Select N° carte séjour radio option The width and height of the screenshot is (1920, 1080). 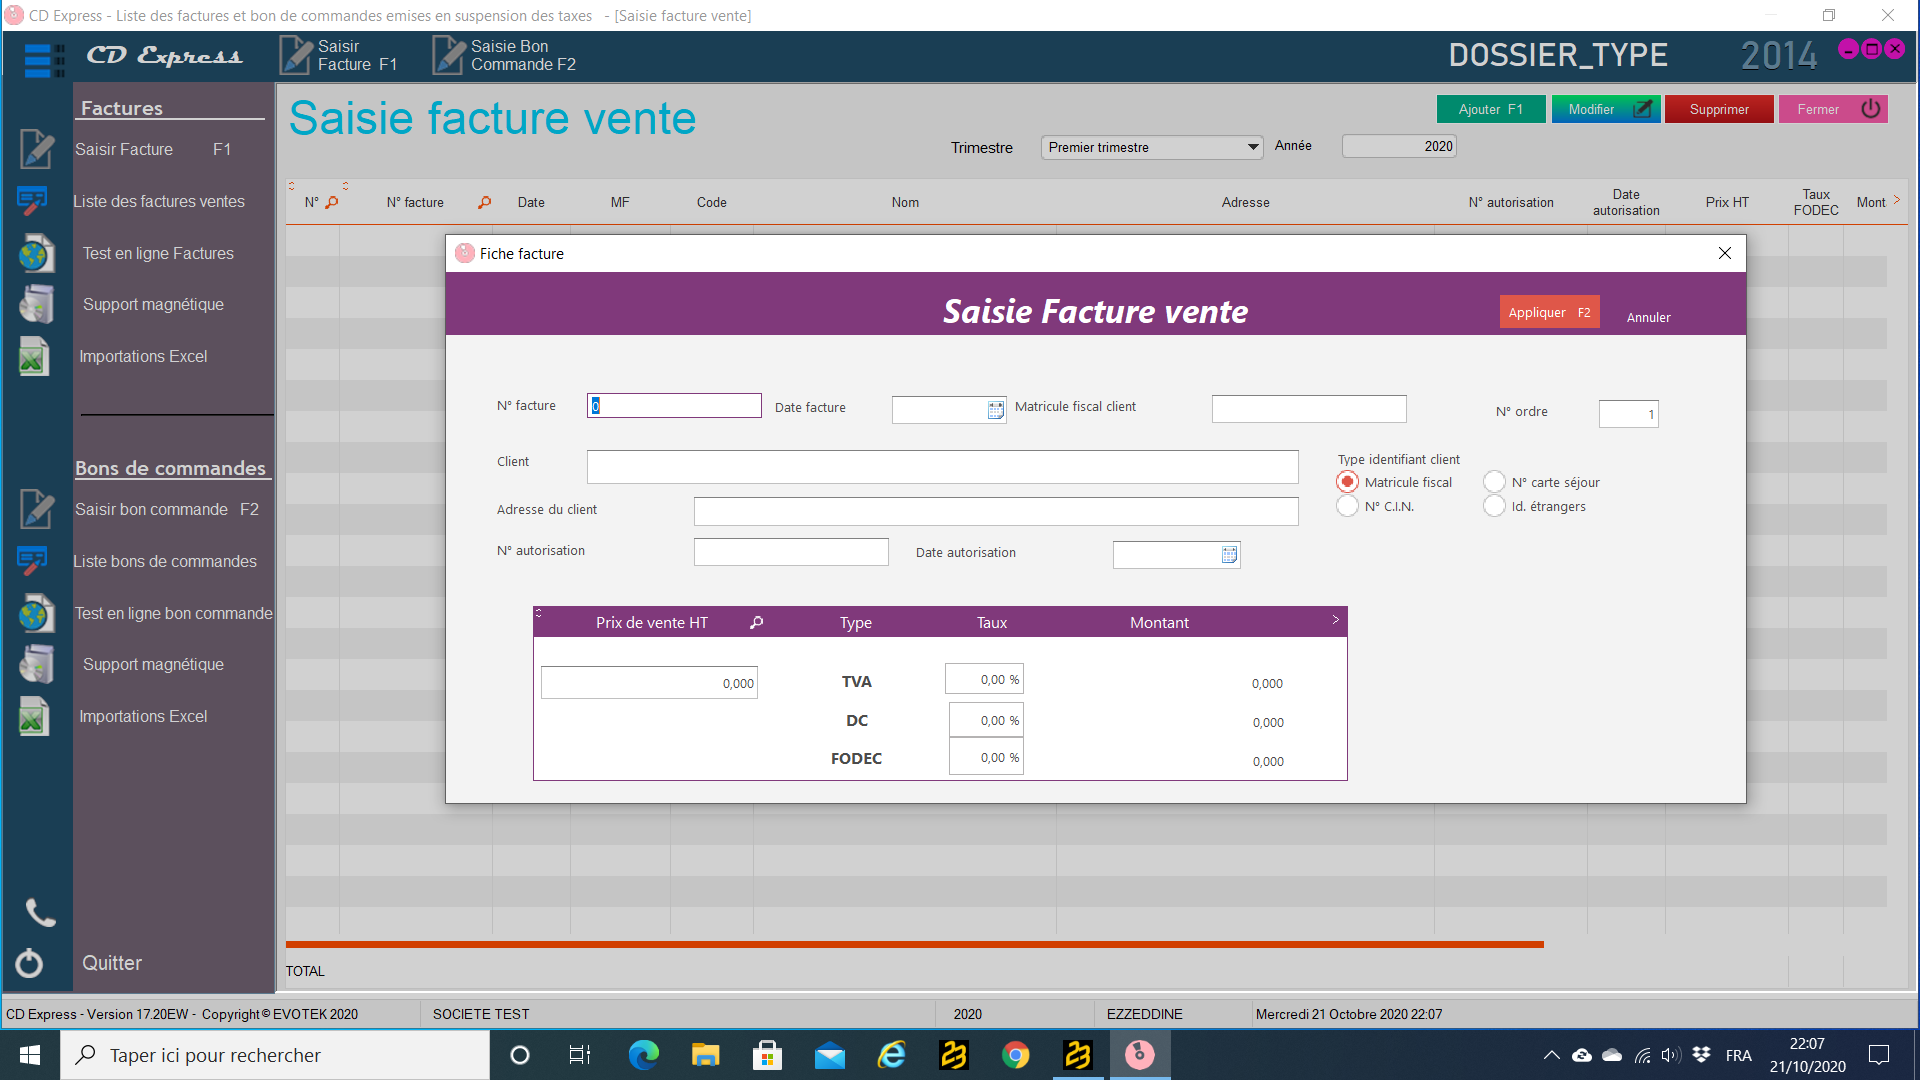[x=1494, y=482]
